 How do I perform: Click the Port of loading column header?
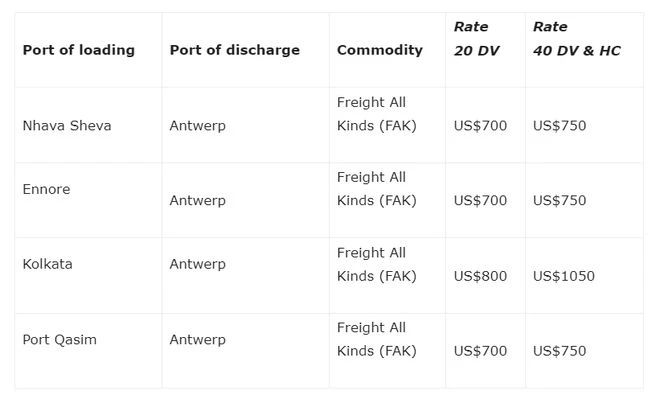click(79, 50)
